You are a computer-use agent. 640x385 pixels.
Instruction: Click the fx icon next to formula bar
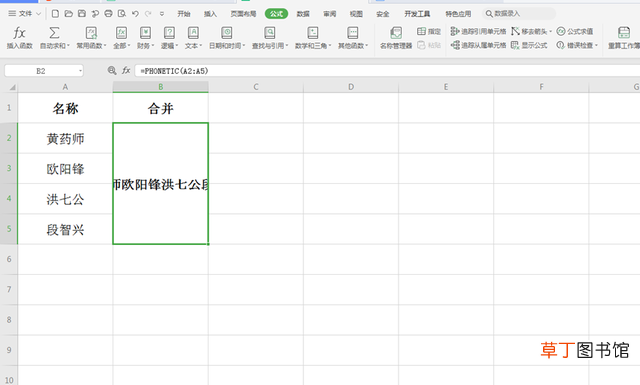126,71
